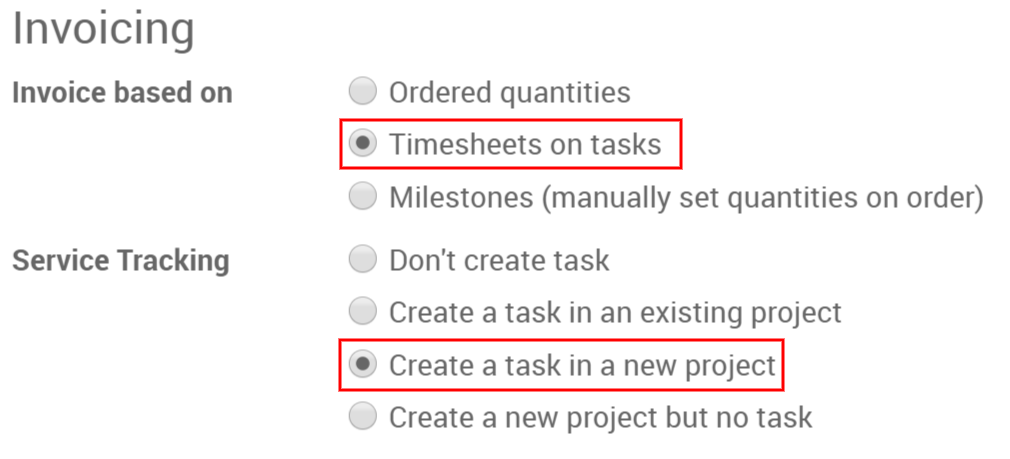Viewport: 1010px width, 459px height.
Task: Select the Don't create task radio button
Action: [363, 261]
